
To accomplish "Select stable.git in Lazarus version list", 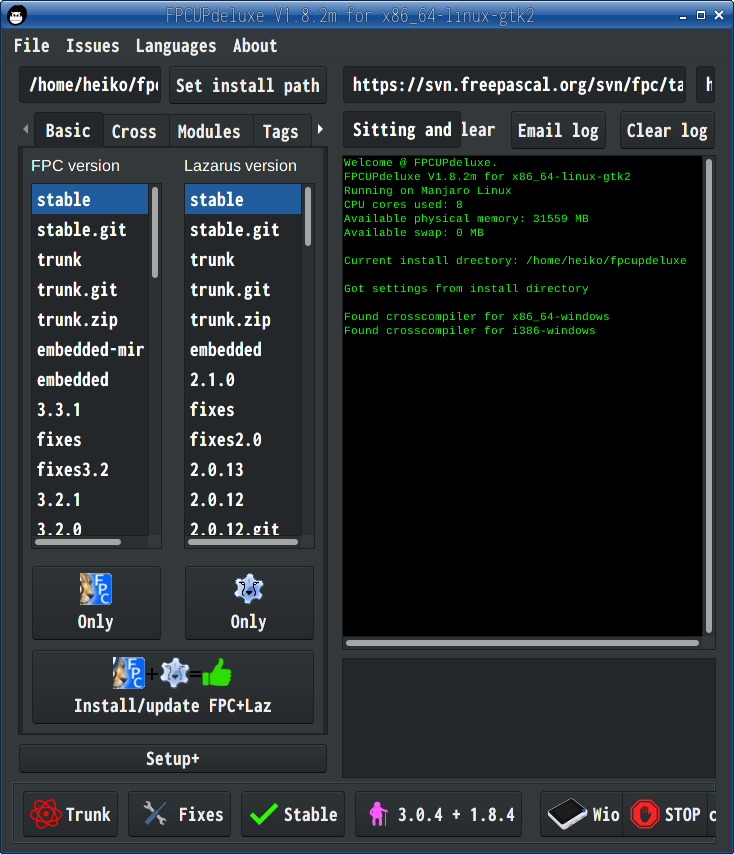I will pyautogui.click(x=243, y=229).
